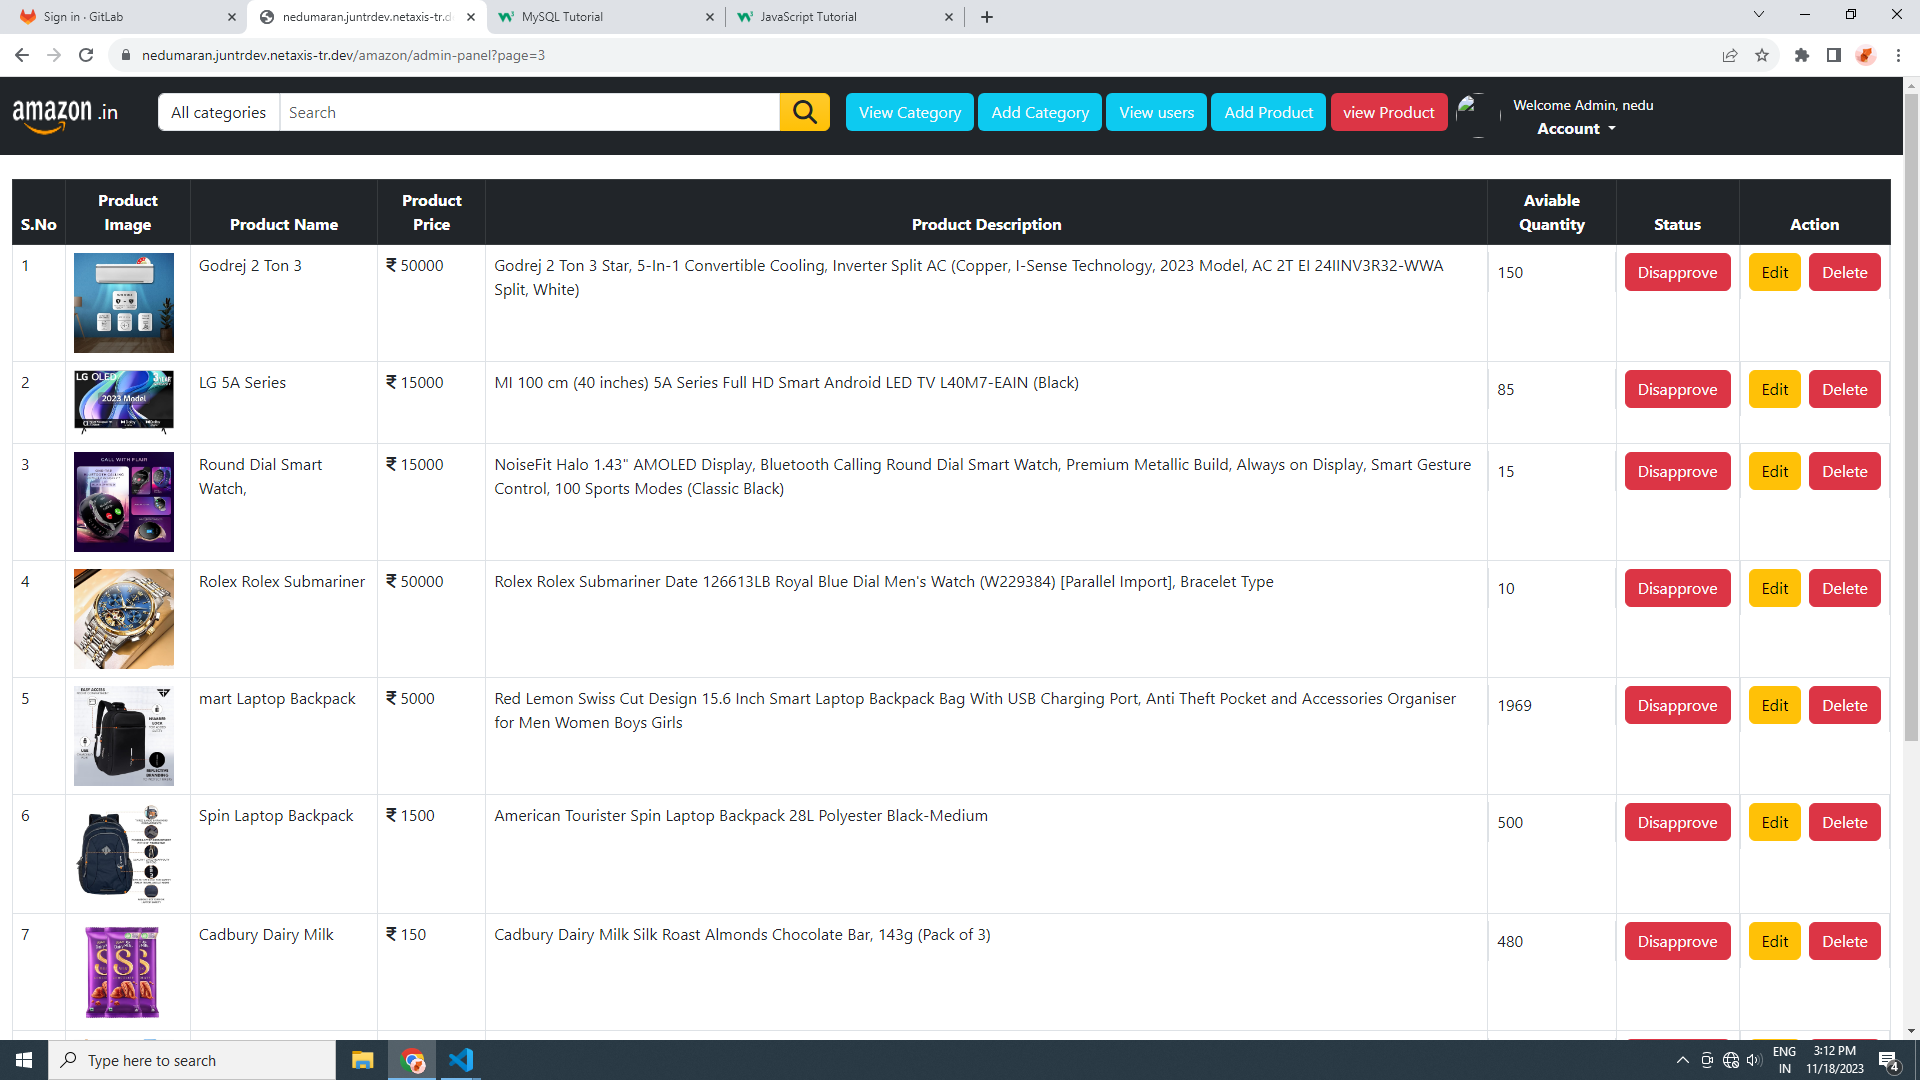Open VS Code from the taskbar
The image size is (1920, 1080).
click(x=460, y=1060)
